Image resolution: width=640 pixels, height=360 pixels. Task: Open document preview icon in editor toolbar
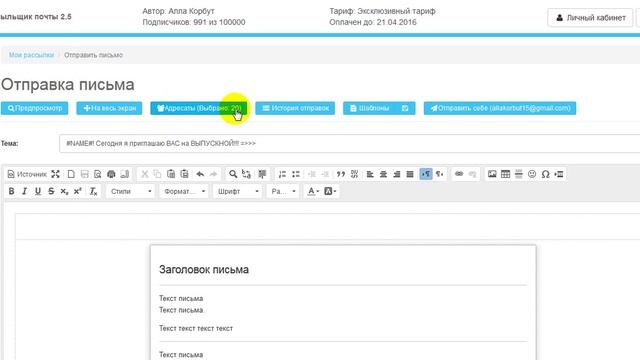(98, 174)
